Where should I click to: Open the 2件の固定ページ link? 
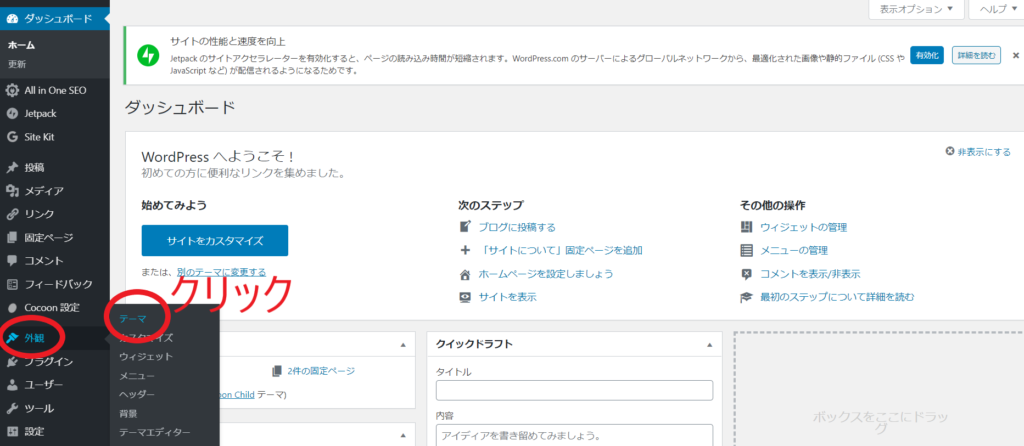point(321,371)
